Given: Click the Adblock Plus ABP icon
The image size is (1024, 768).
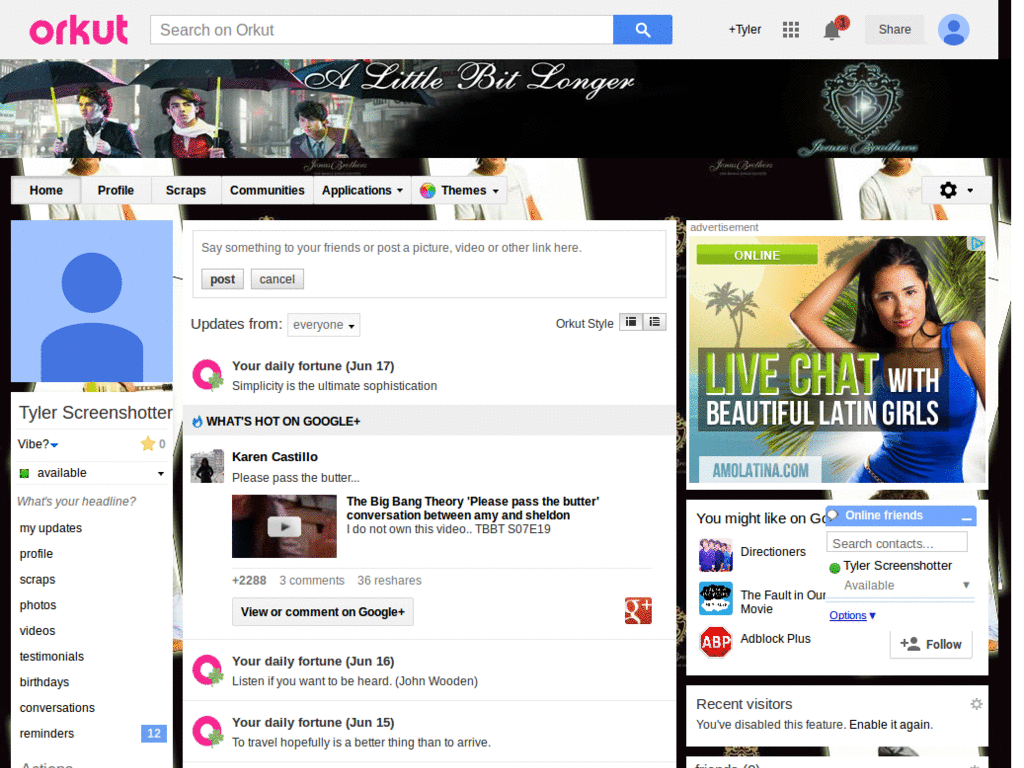Looking at the screenshot, I should [x=715, y=643].
